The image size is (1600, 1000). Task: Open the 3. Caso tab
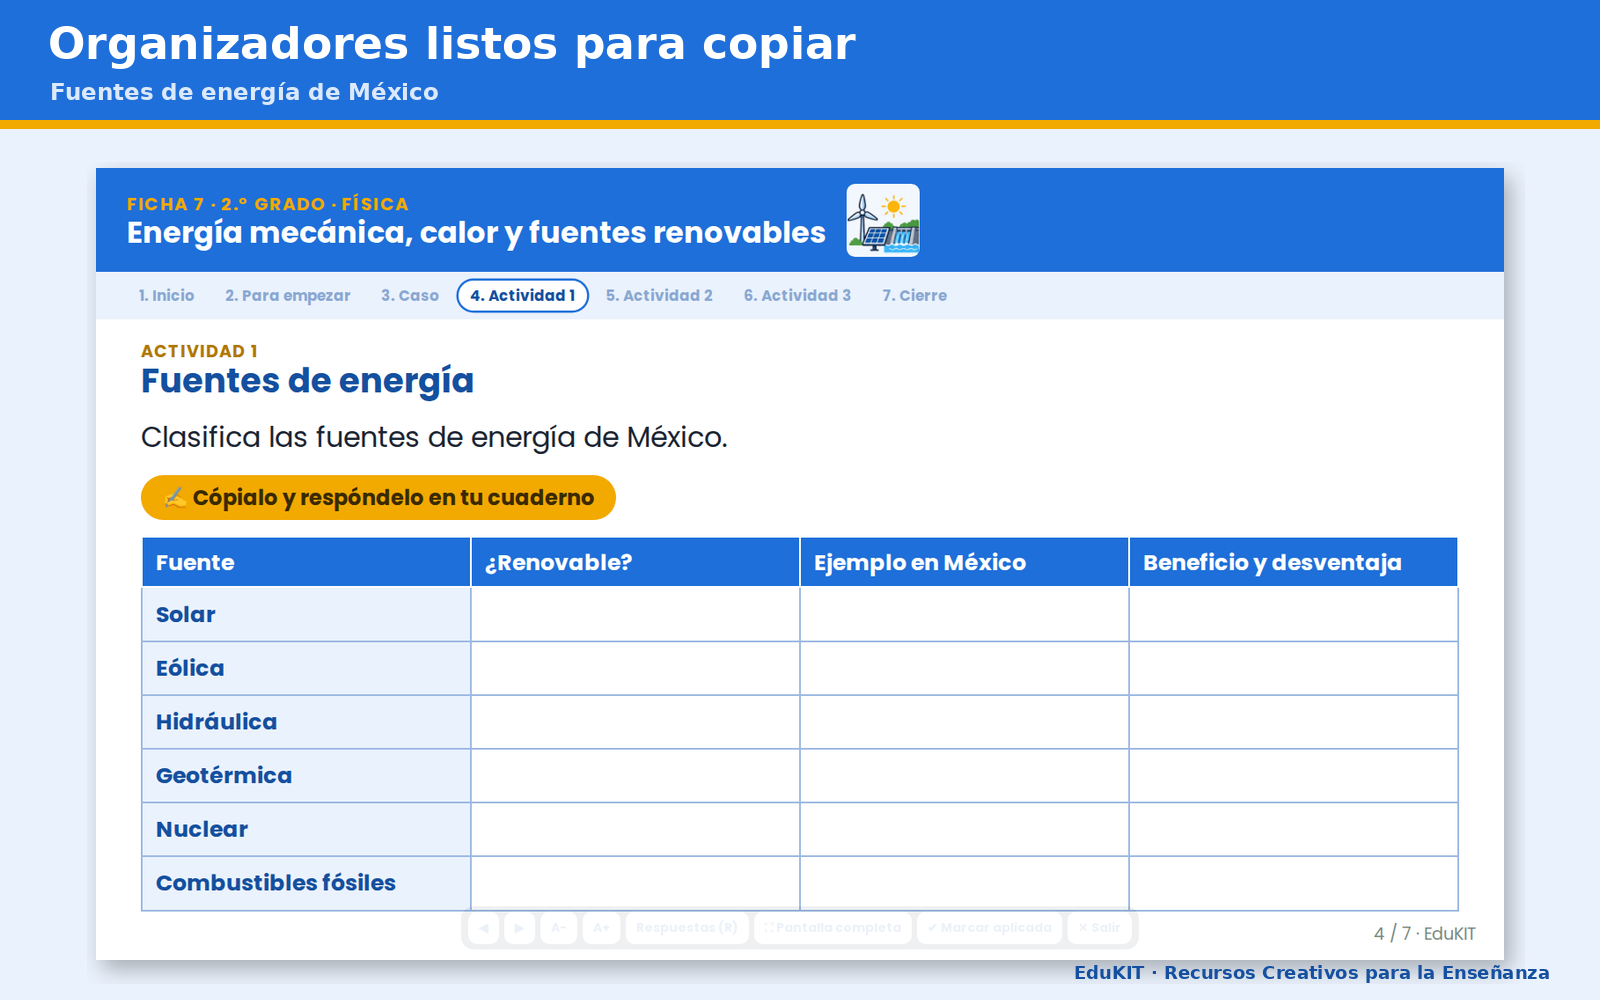(410, 296)
